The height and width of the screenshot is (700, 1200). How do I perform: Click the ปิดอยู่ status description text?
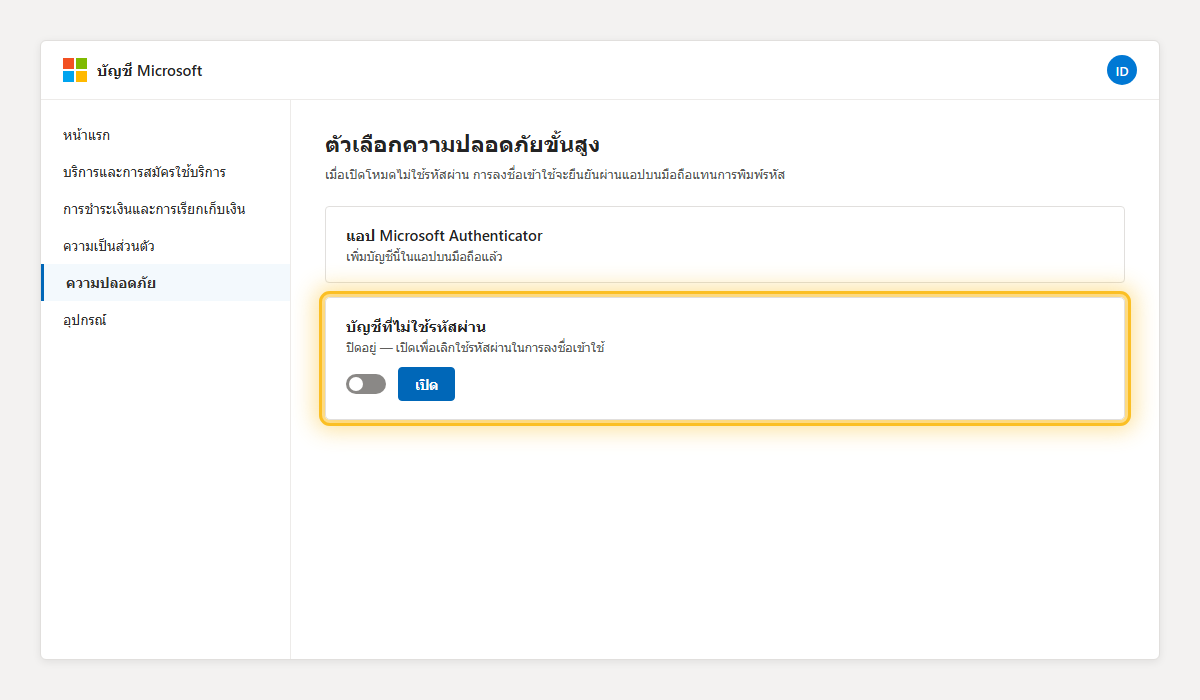(x=475, y=348)
